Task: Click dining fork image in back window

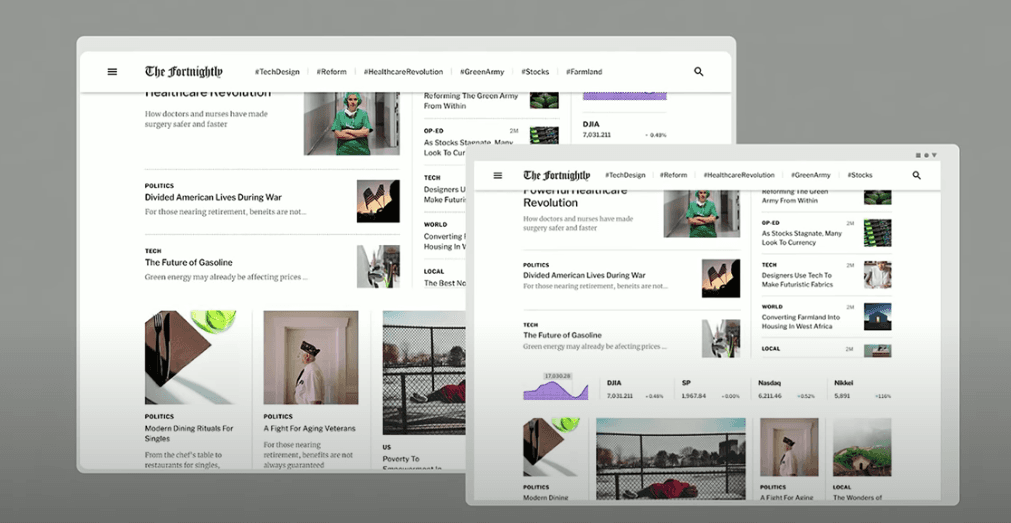Action: click(x=190, y=357)
